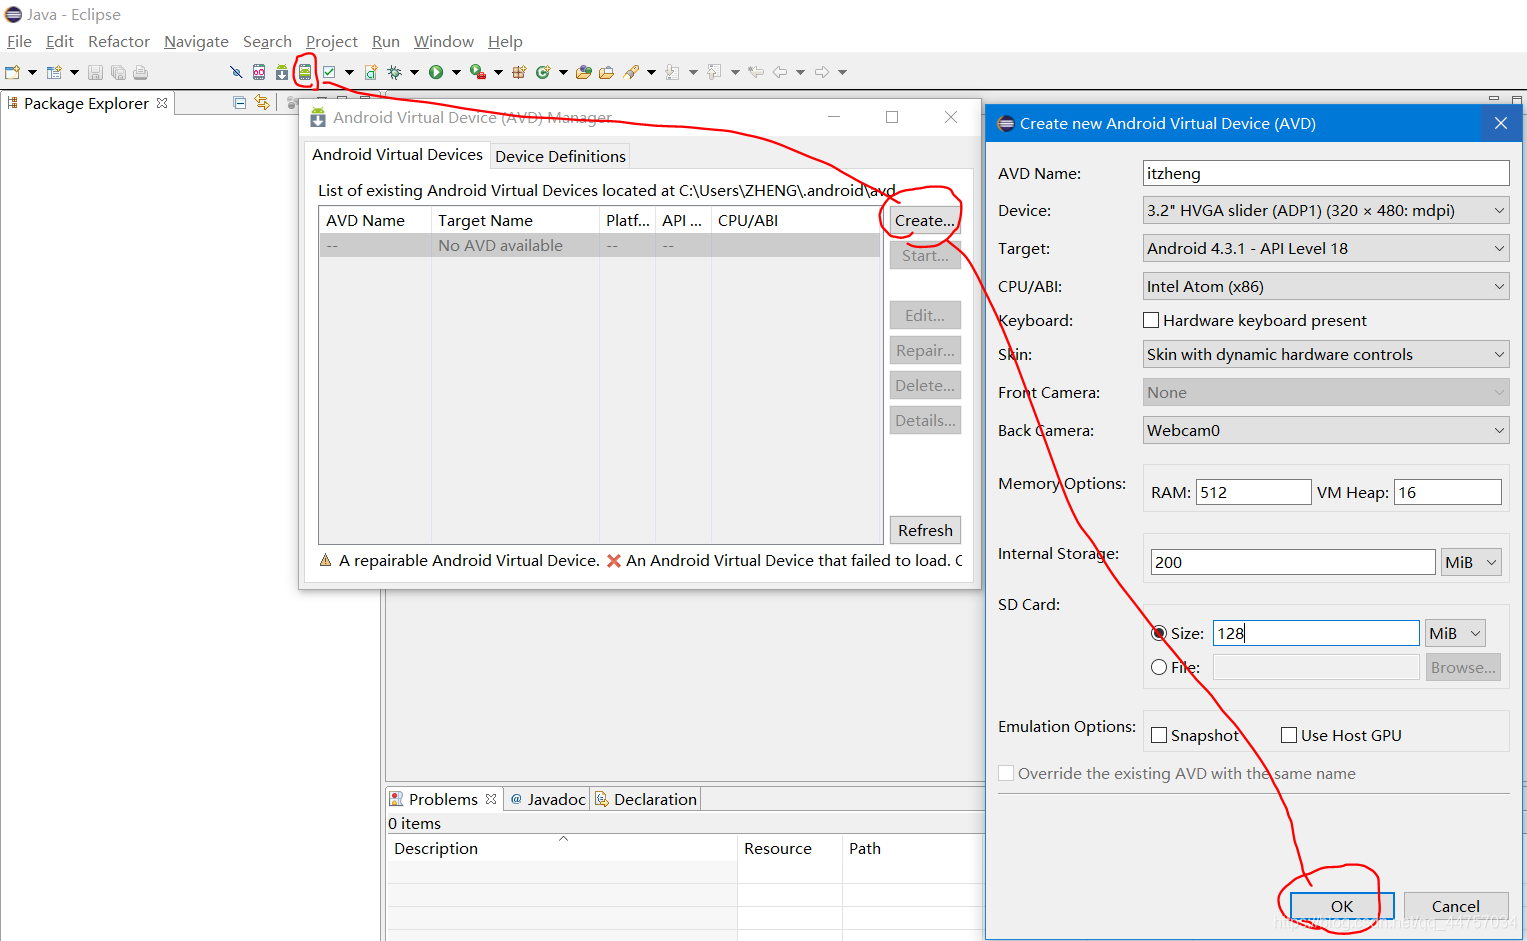Enable the Snapshot emulation option
1527x941 pixels.
(1159, 735)
